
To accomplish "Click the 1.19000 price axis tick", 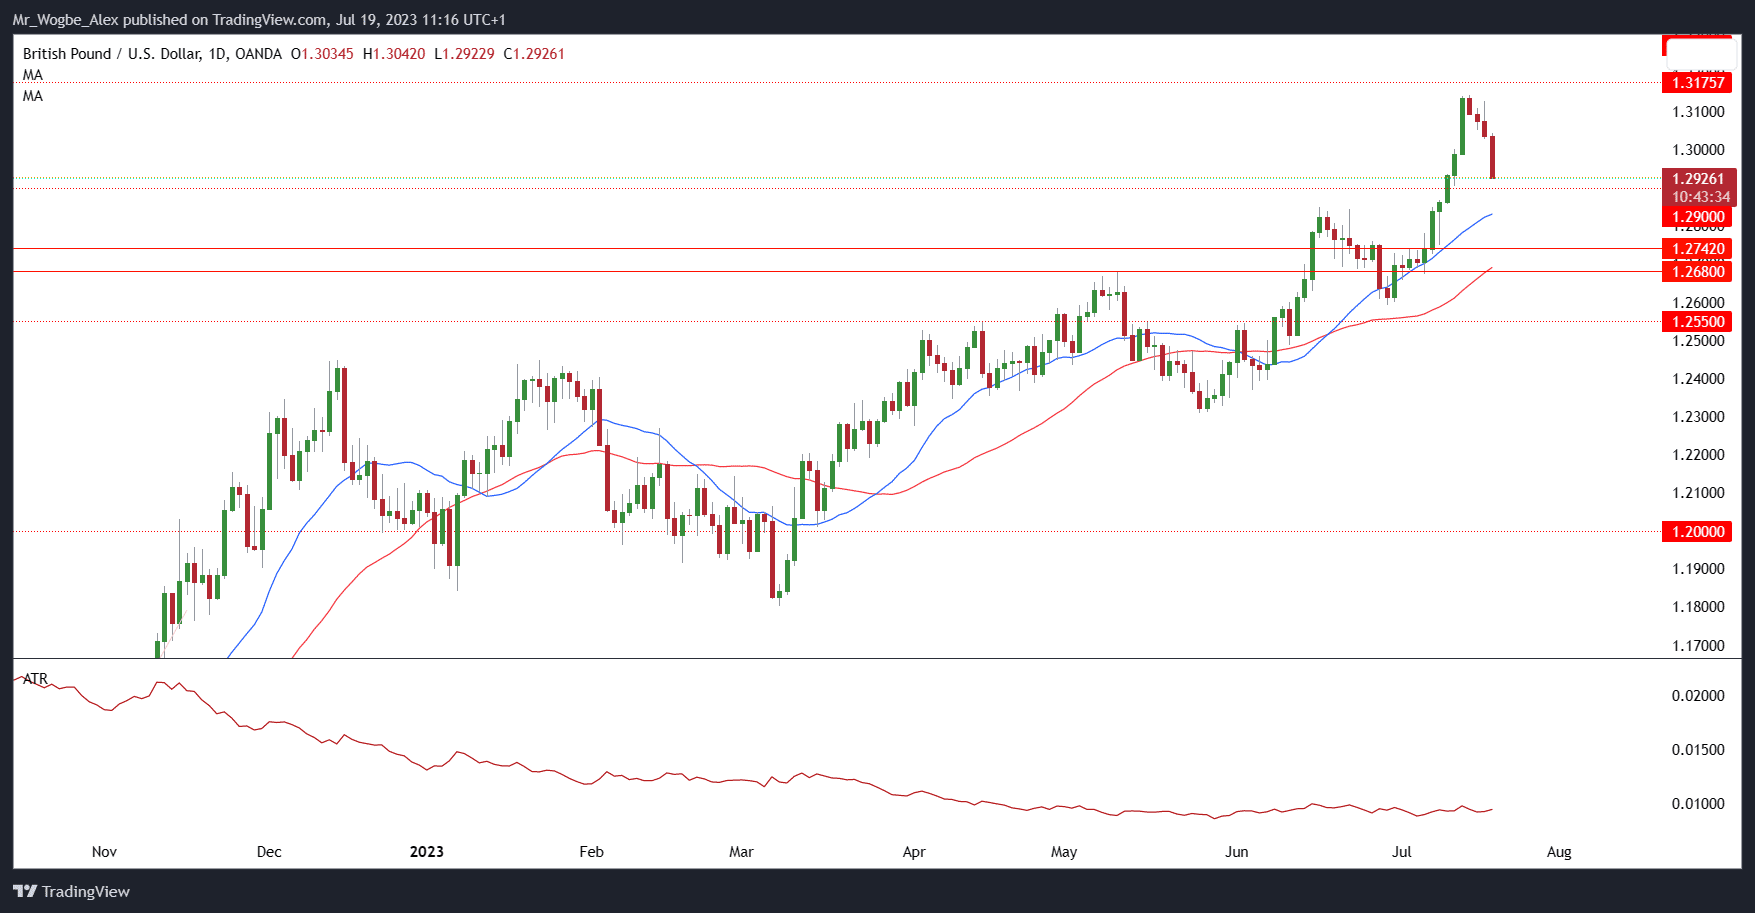I will pyautogui.click(x=1698, y=569).
